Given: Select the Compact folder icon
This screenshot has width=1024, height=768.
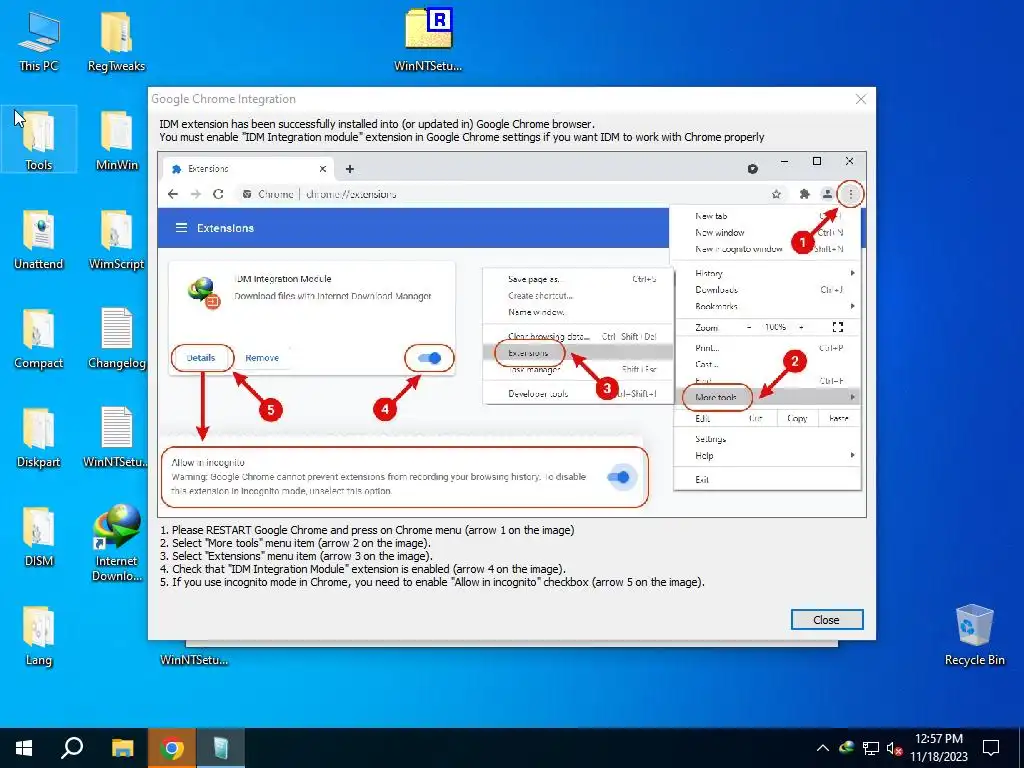Looking at the screenshot, I should [39, 338].
